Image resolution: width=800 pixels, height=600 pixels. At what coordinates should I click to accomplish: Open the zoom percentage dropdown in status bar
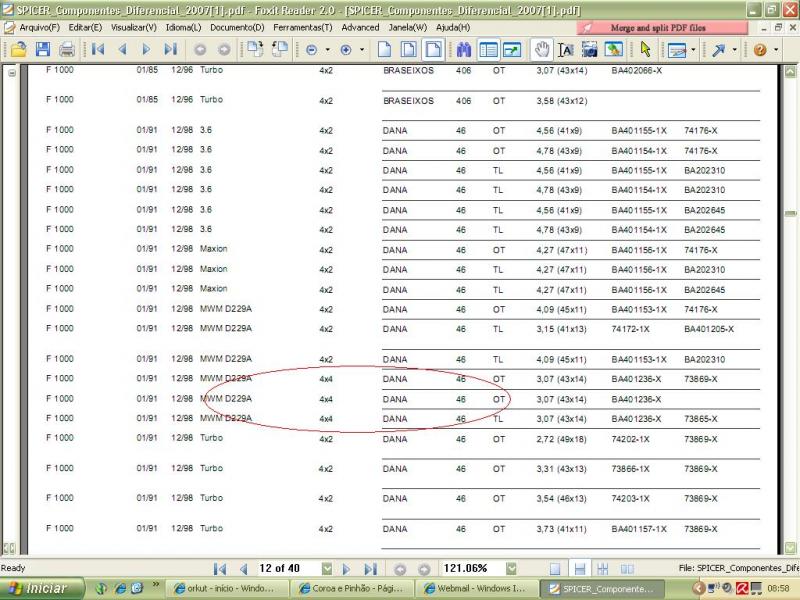pos(511,568)
